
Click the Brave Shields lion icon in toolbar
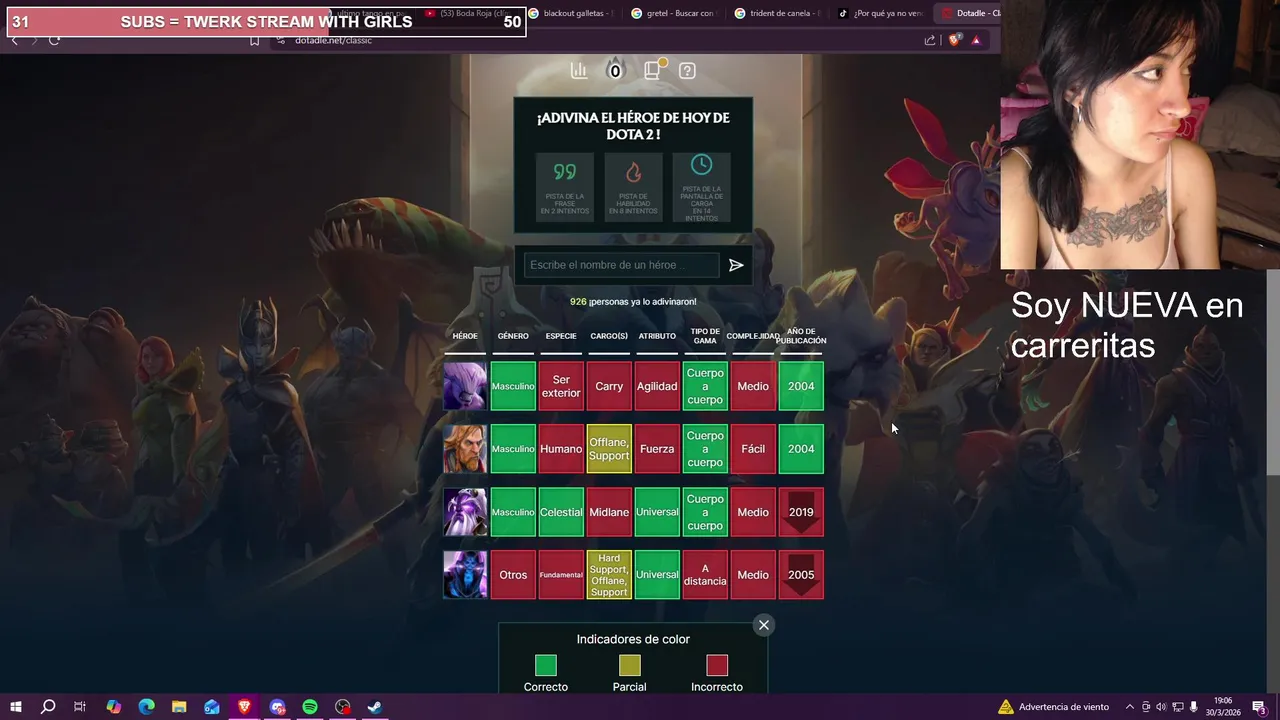pyautogui.click(x=954, y=40)
